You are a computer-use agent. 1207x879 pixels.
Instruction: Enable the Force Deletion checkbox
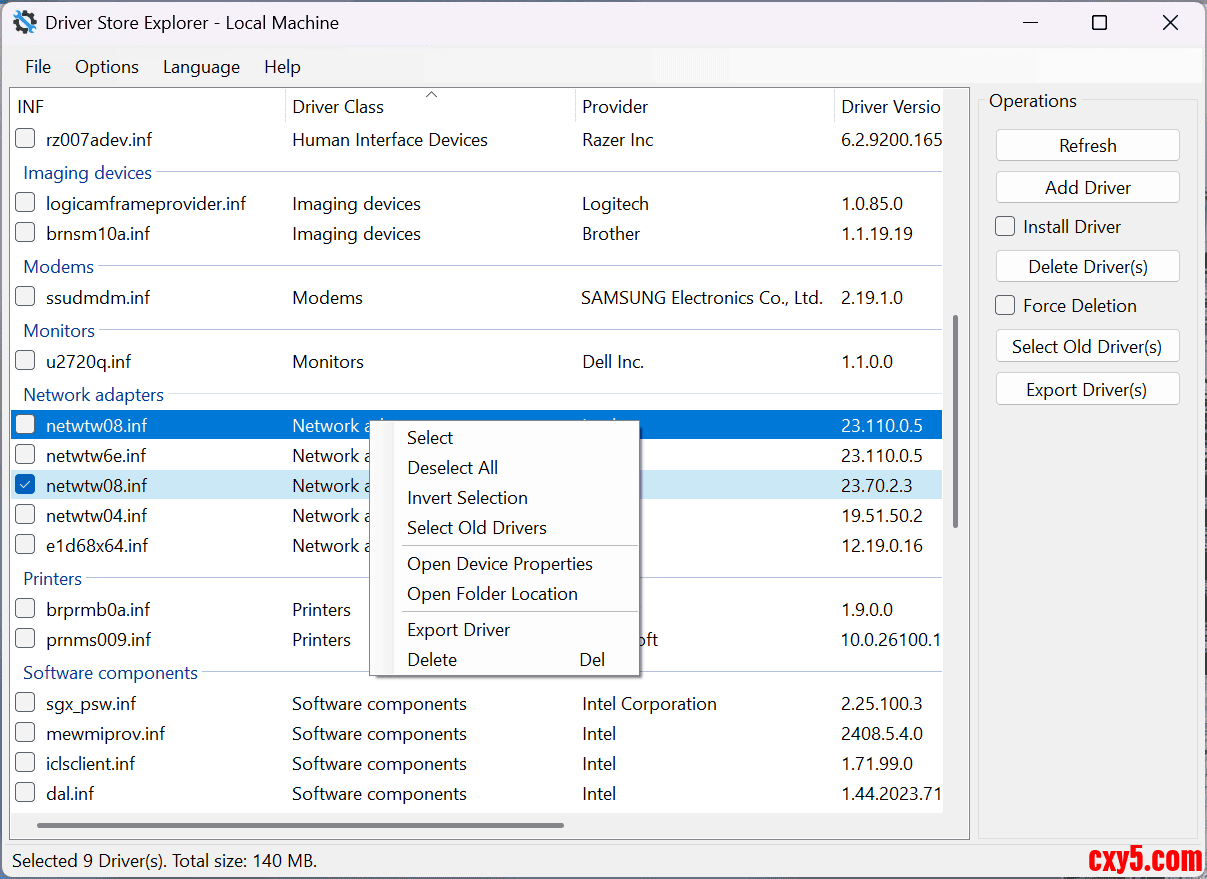click(1005, 306)
